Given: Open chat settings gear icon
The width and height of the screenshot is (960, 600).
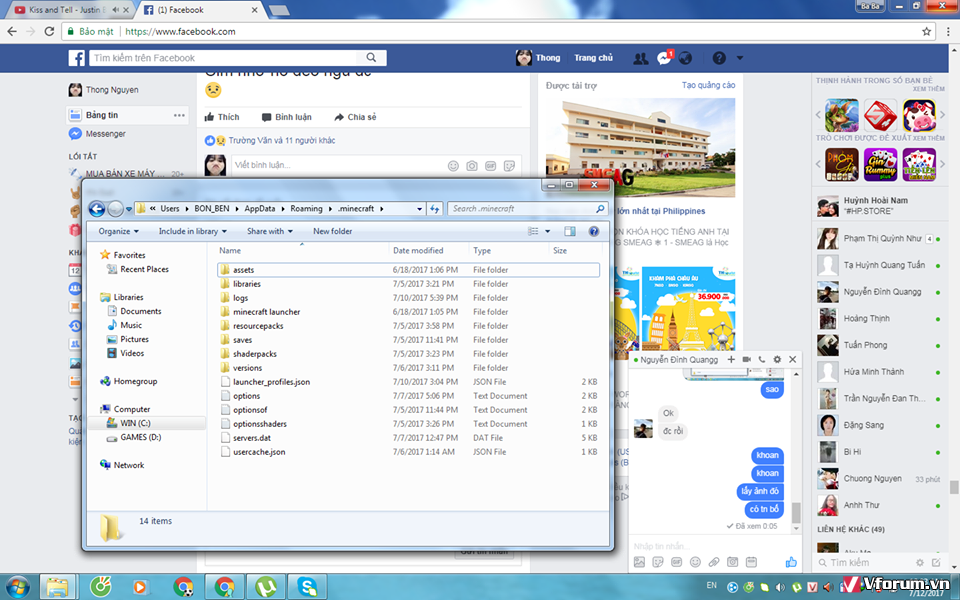Looking at the screenshot, I should tap(777, 359).
